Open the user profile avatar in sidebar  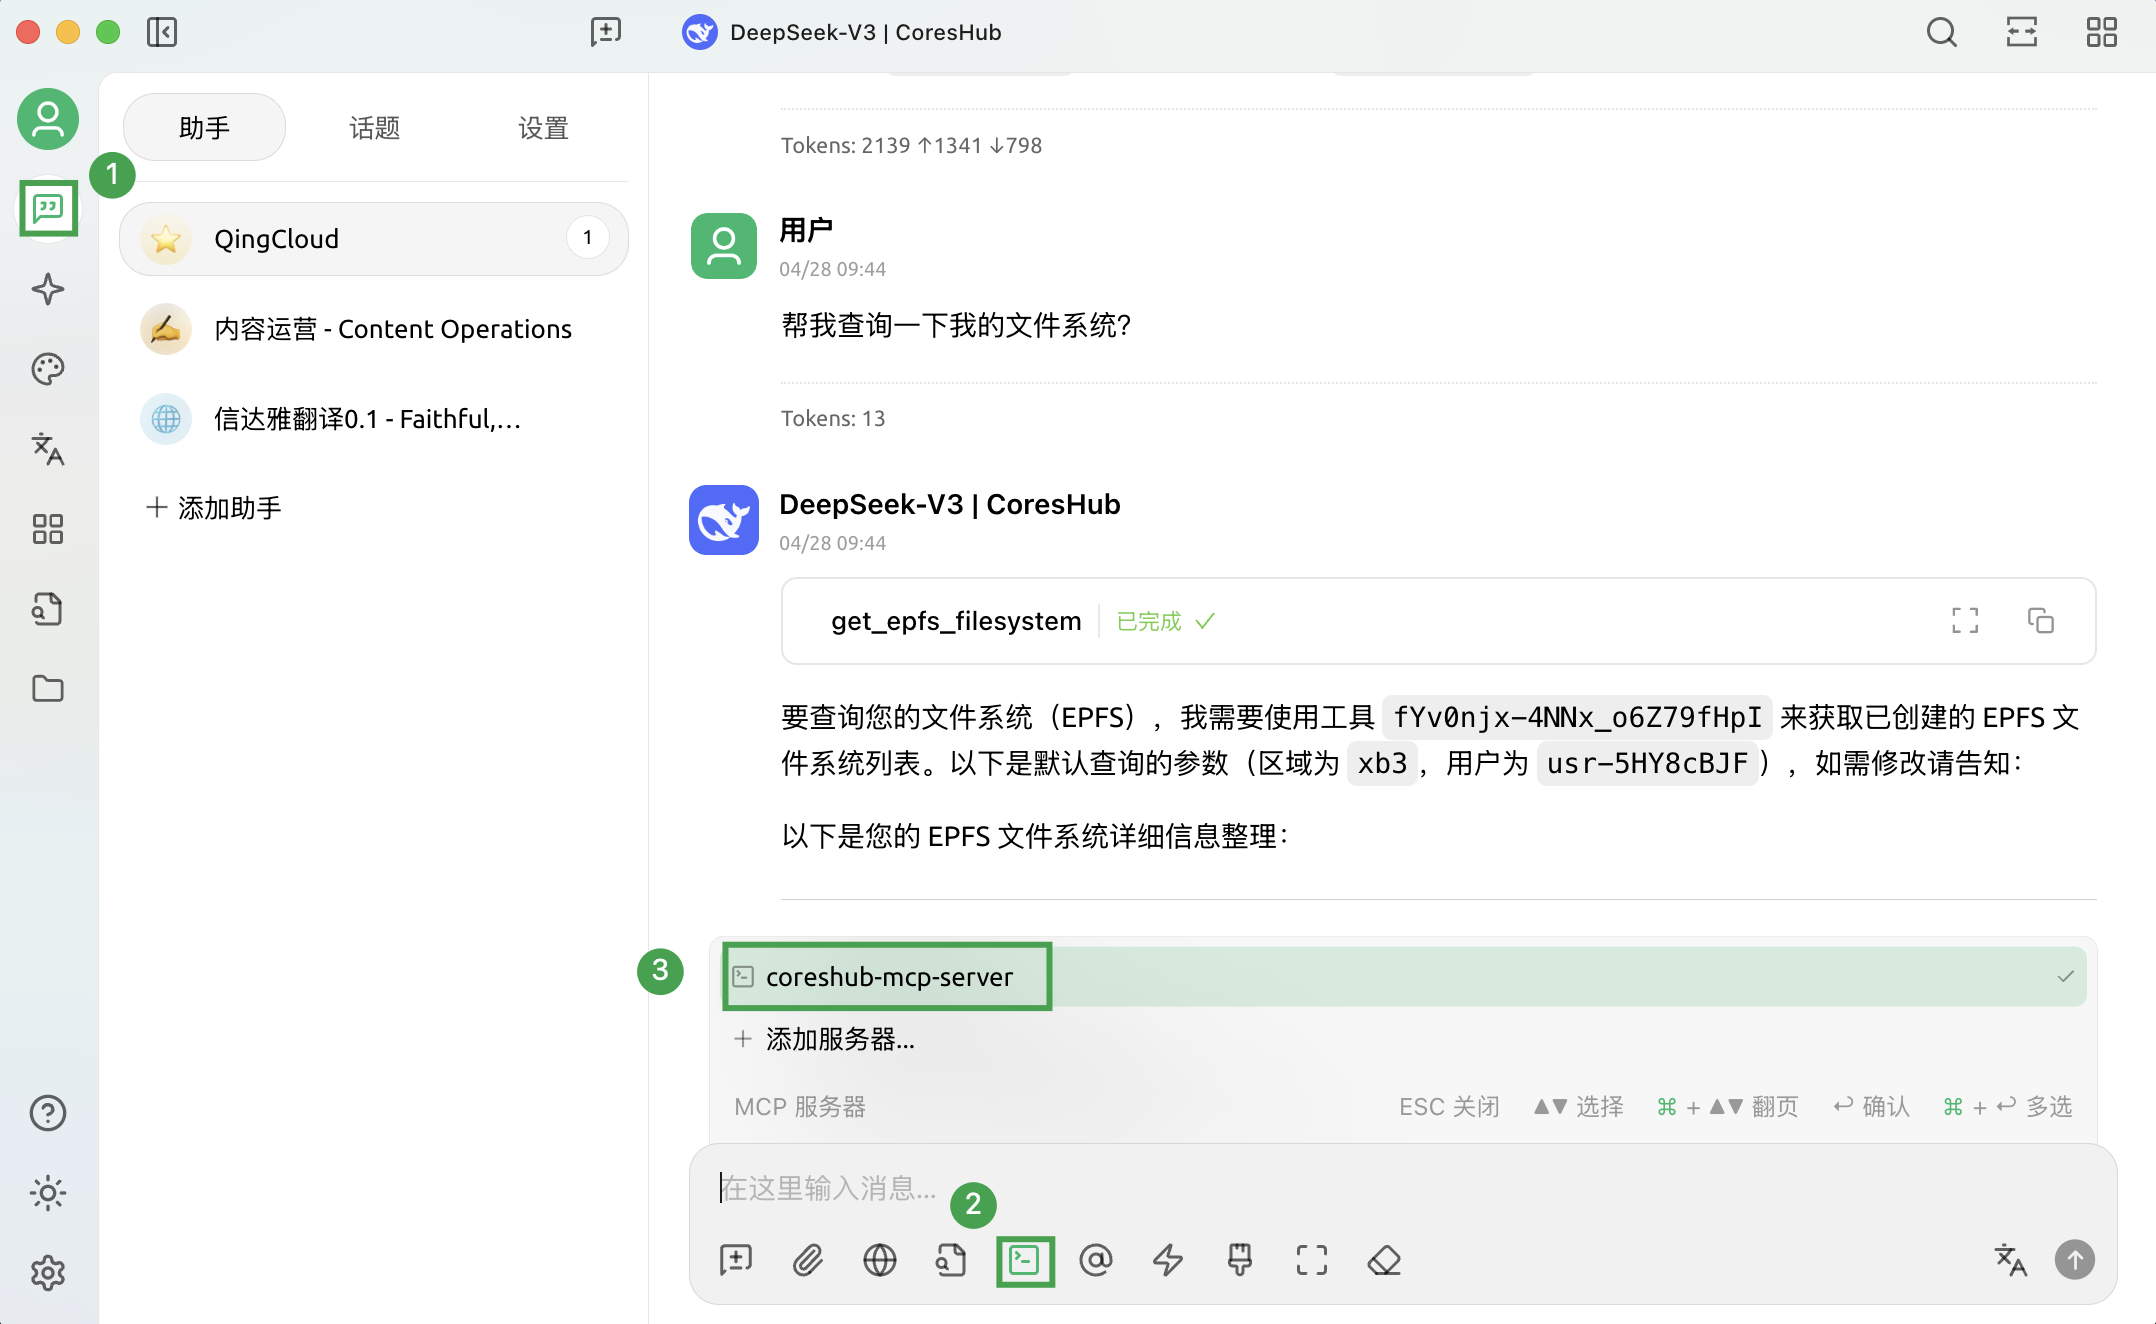pyautogui.click(x=47, y=119)
